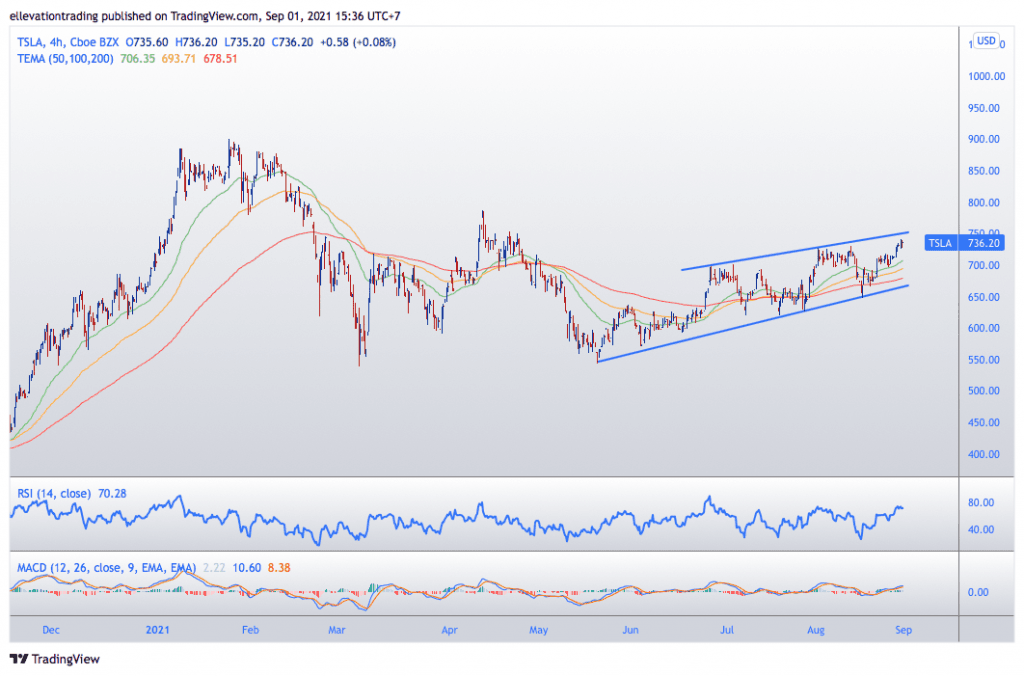Click the 600.00 price axis label

[x=984, y=329]
